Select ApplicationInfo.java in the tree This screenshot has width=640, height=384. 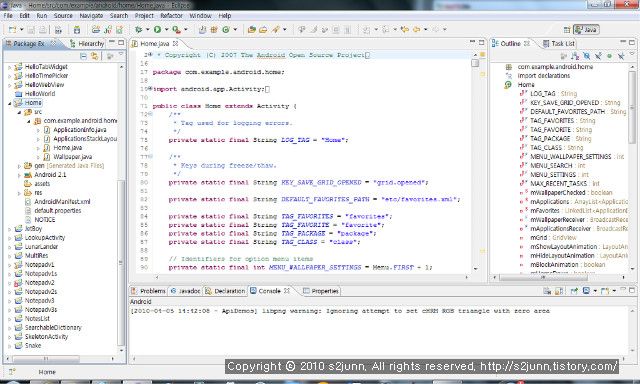[x=80, y=130]
